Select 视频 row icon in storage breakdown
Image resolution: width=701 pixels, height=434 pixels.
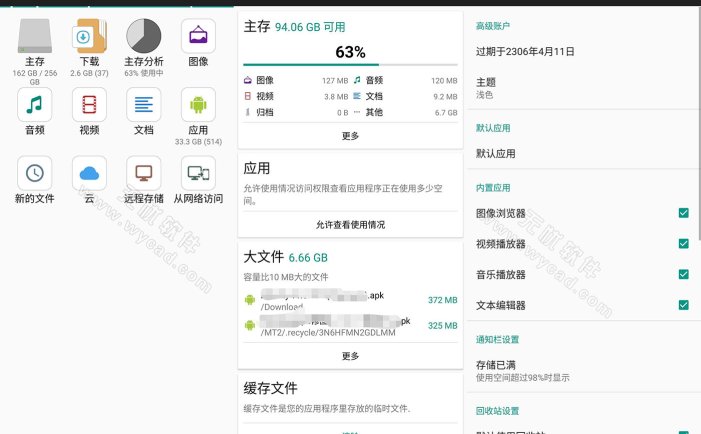coord(248,96)
